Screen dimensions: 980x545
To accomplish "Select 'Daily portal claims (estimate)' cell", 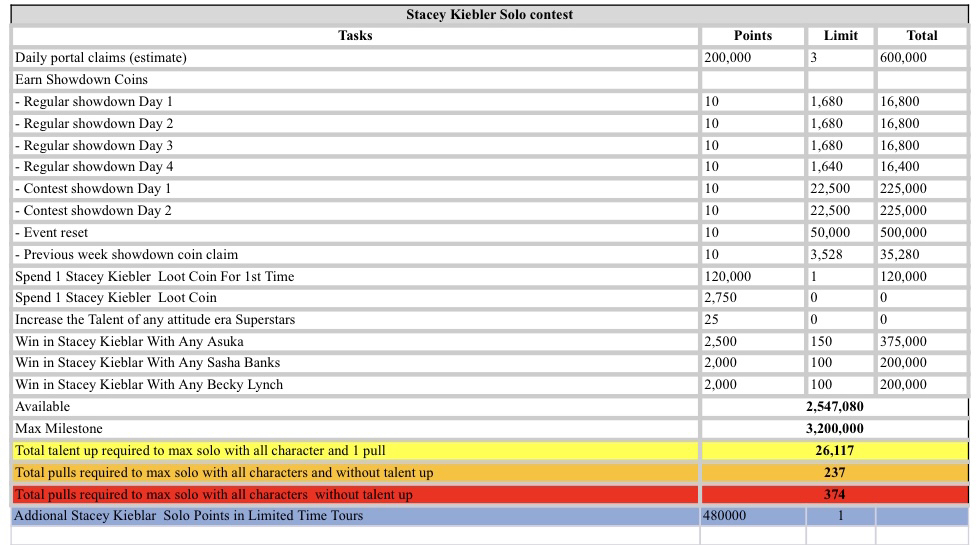I will pyautogui.click(x=355, y=58).
